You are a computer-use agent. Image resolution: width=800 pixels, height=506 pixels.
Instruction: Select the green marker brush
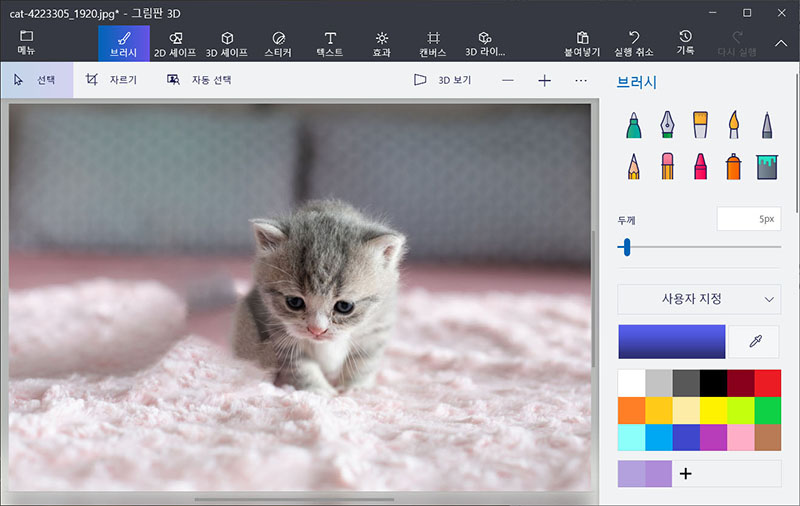click(634, 125)
